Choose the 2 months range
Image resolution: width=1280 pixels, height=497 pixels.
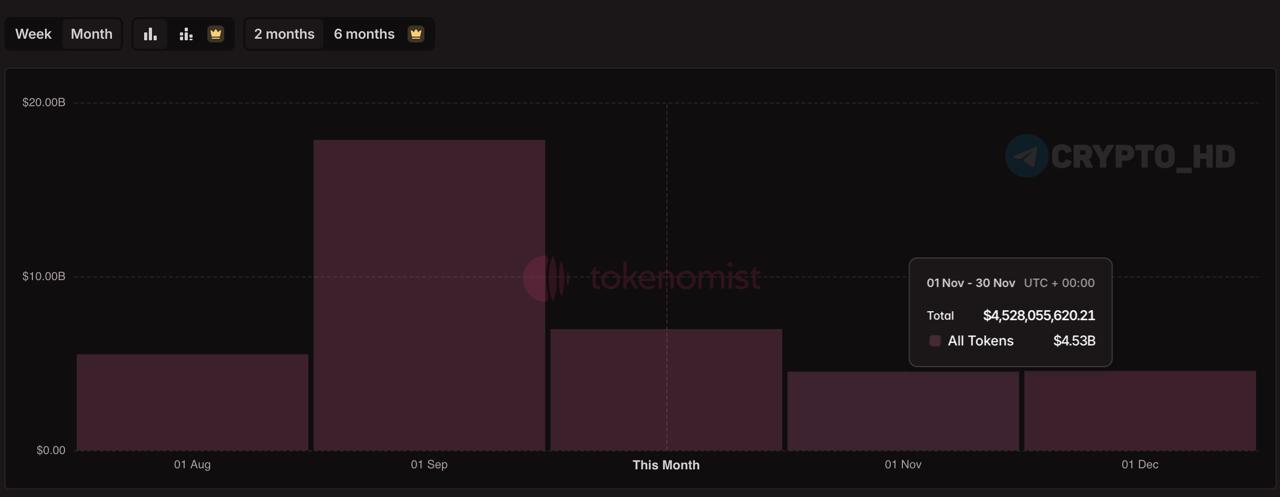[x=284, y=34]
